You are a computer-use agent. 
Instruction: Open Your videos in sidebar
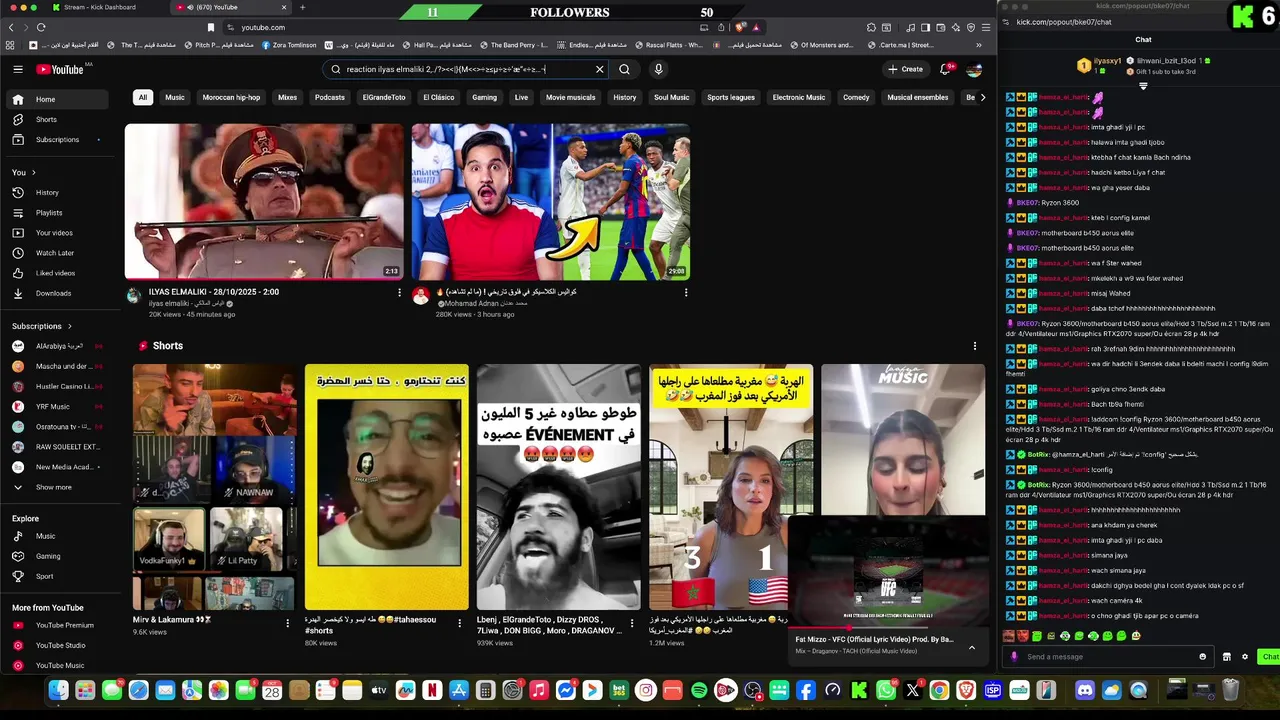[58, 232]
